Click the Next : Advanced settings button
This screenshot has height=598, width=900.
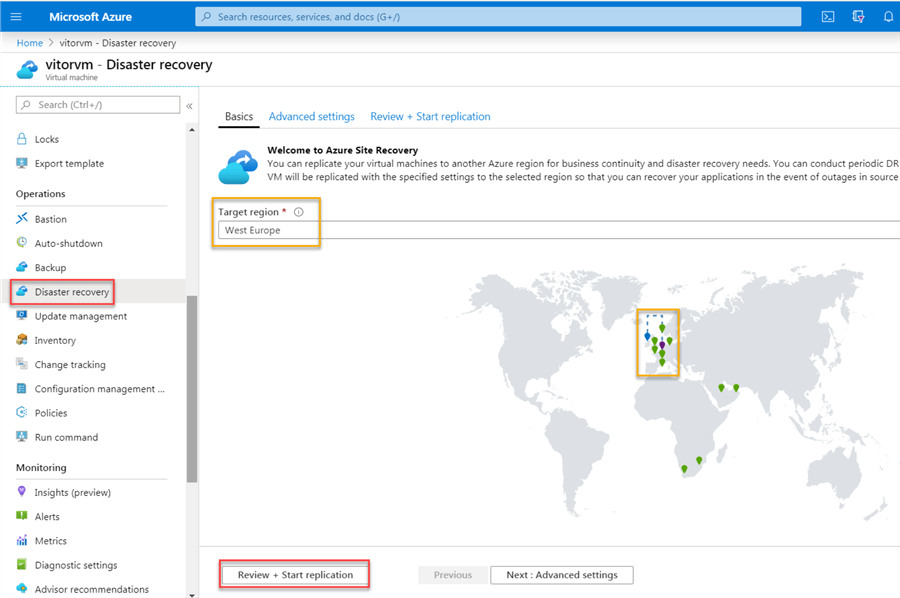click(x=561, y=575)
